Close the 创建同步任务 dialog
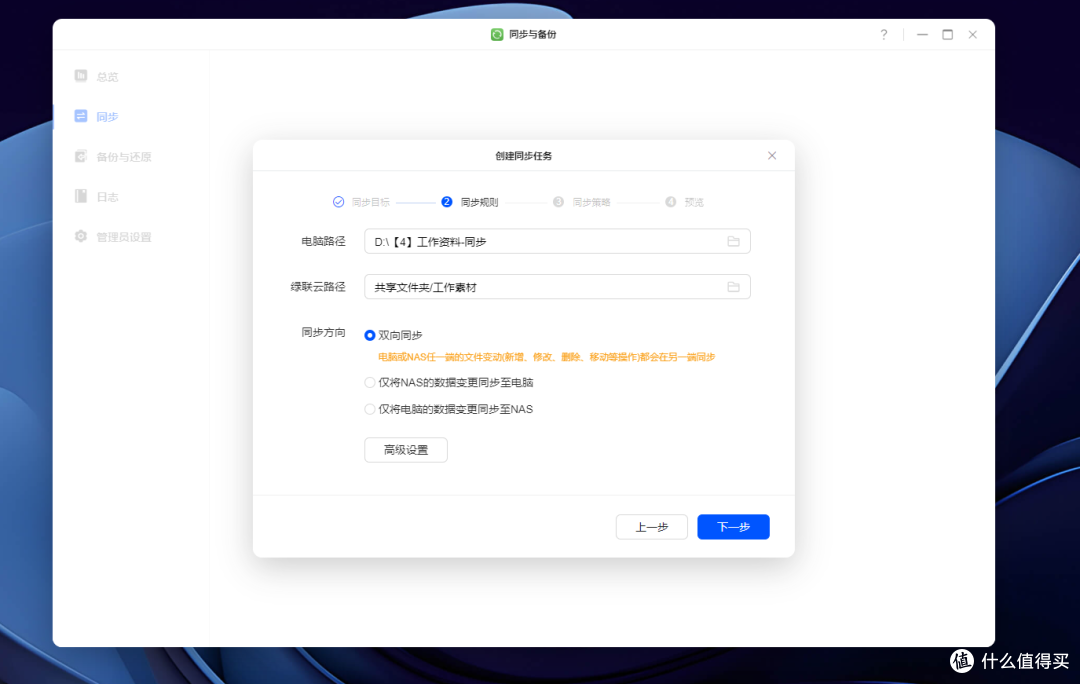The width and height of the screenshot is (1080, 684). coord(772,156)
